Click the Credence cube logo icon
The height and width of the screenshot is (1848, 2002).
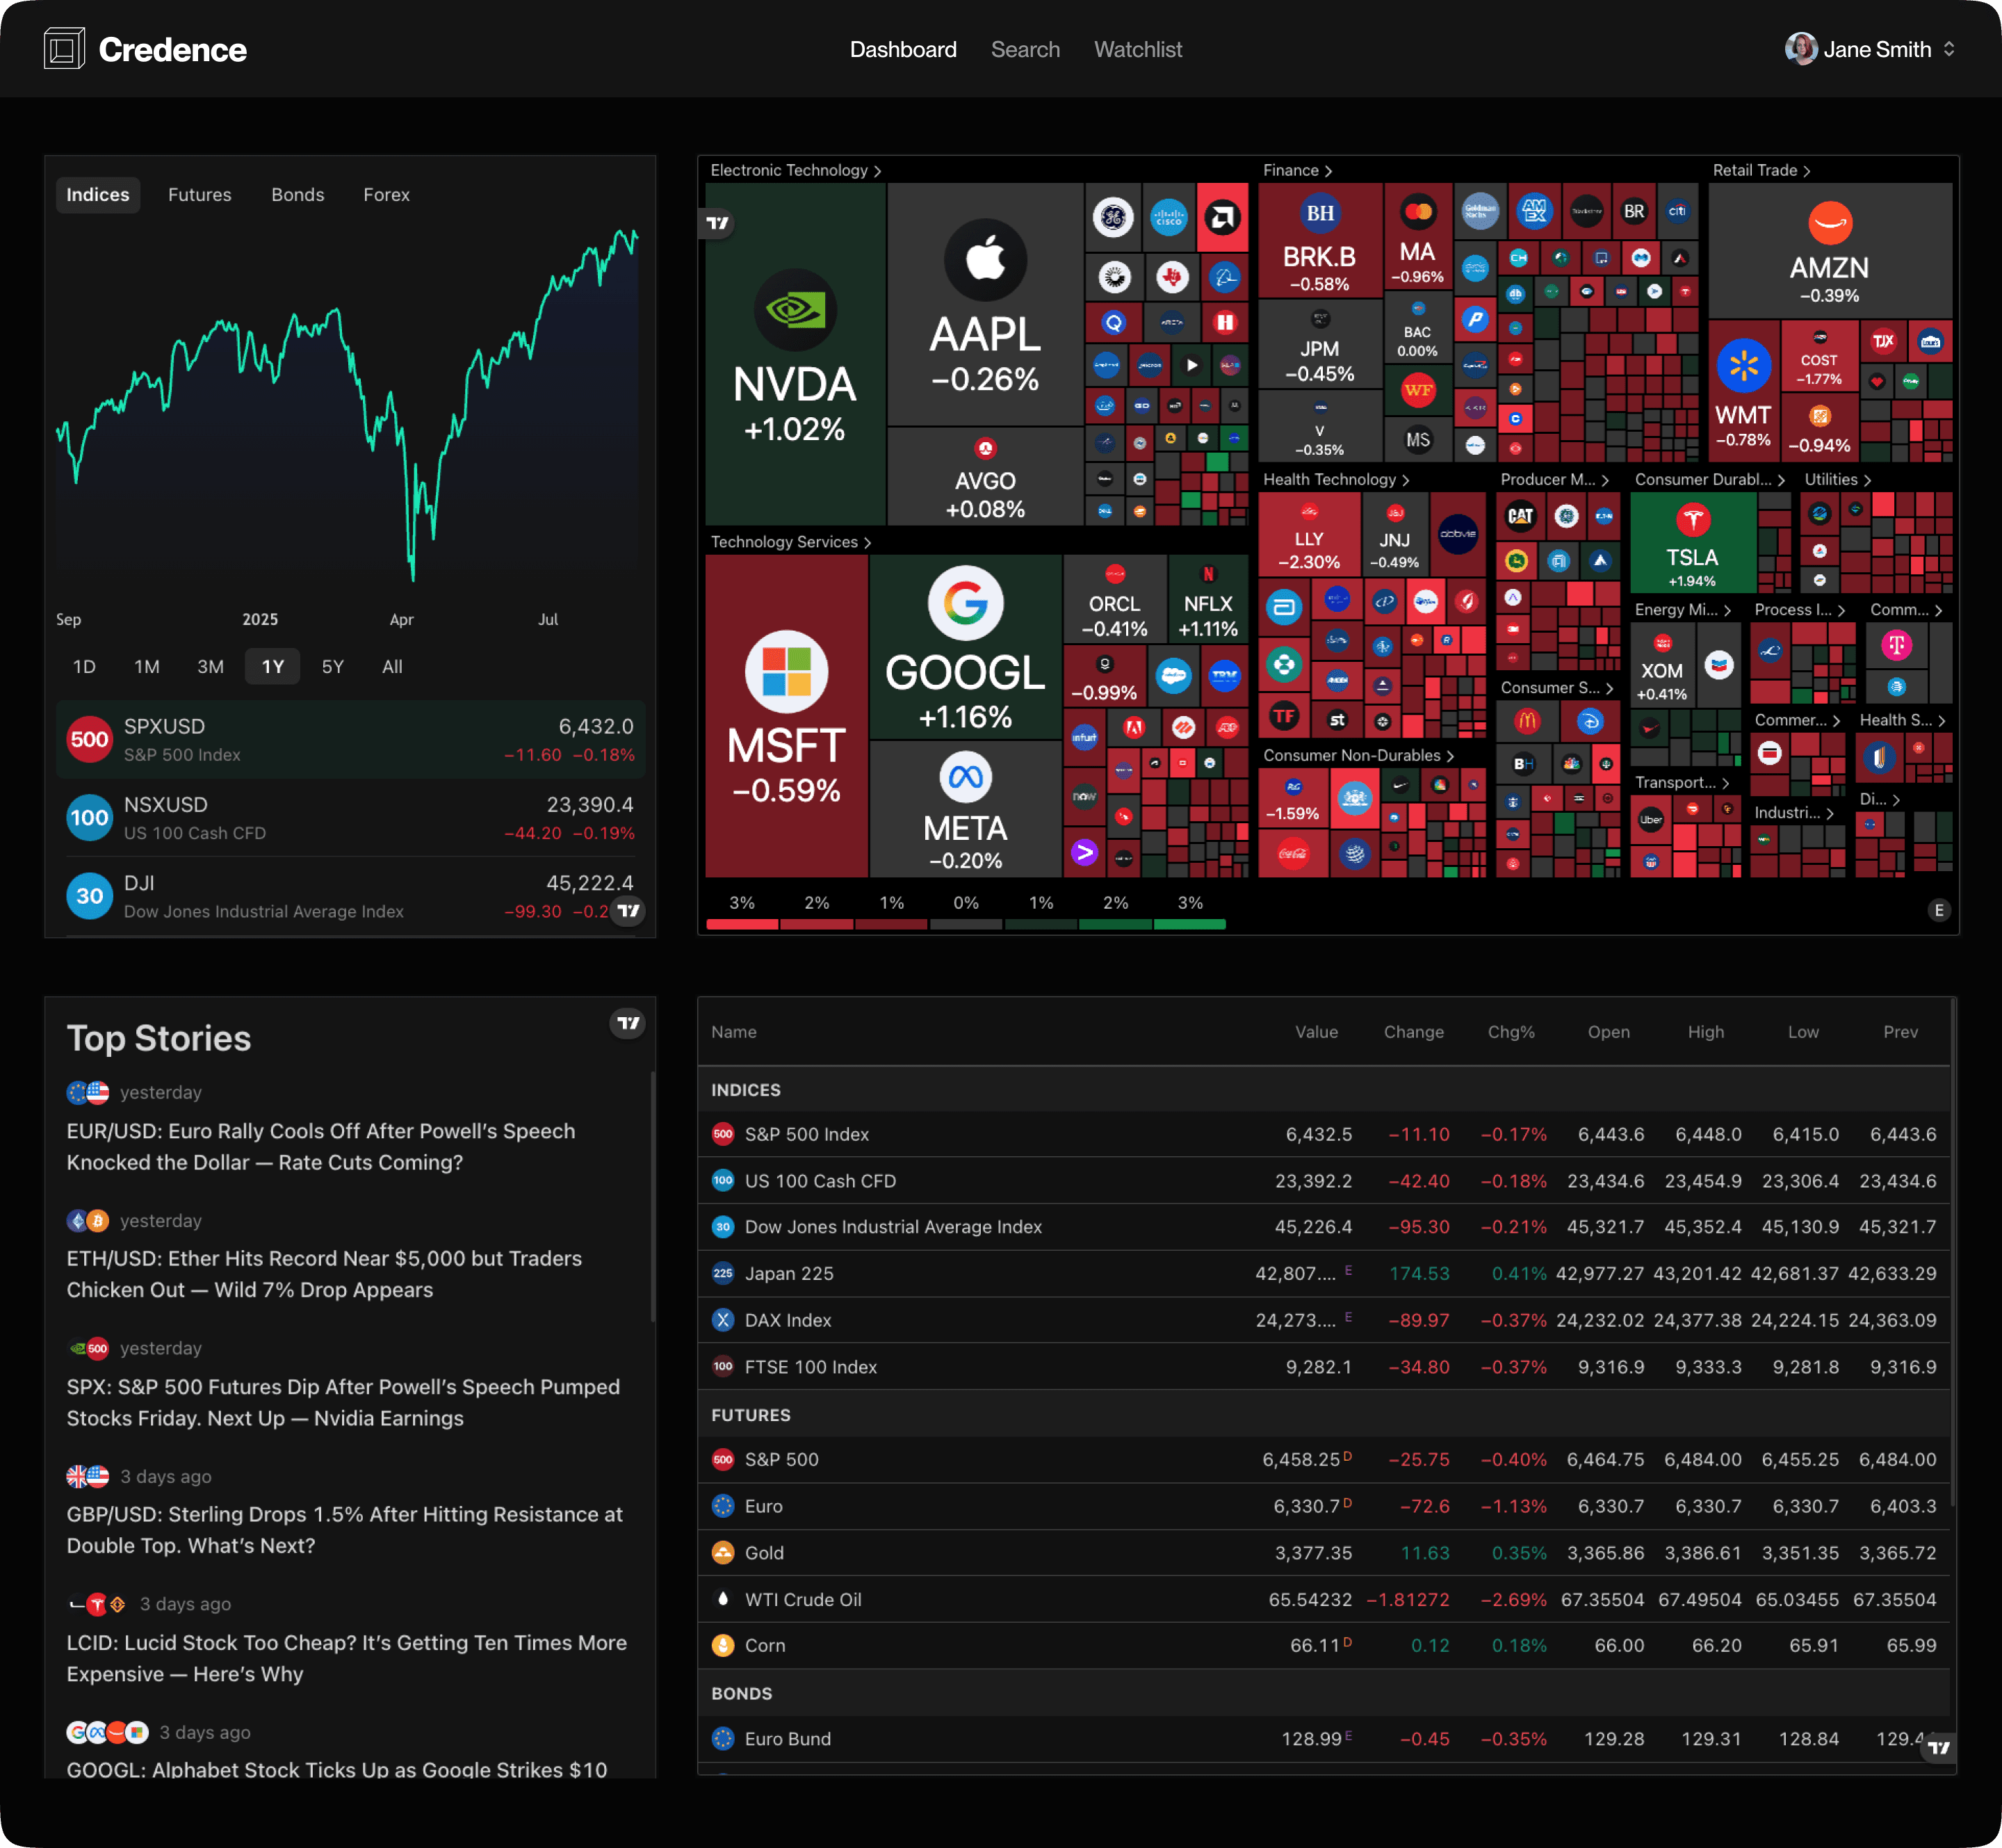pyautogui.click(x=64, y=49)
